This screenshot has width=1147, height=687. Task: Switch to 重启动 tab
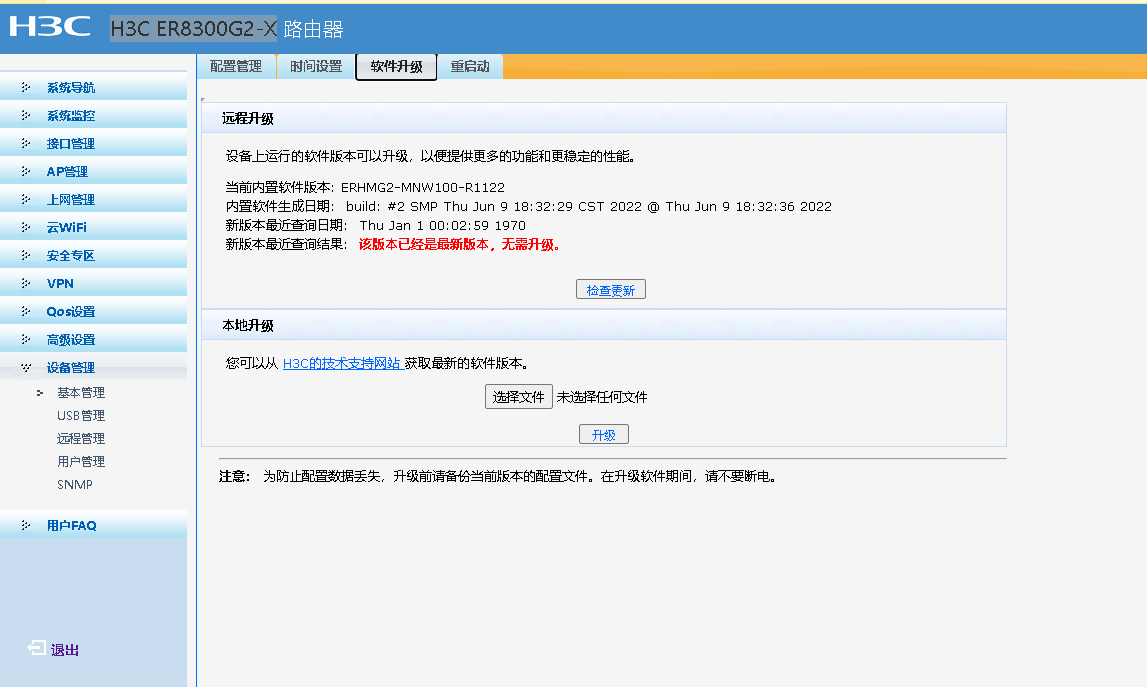point(470,67)
